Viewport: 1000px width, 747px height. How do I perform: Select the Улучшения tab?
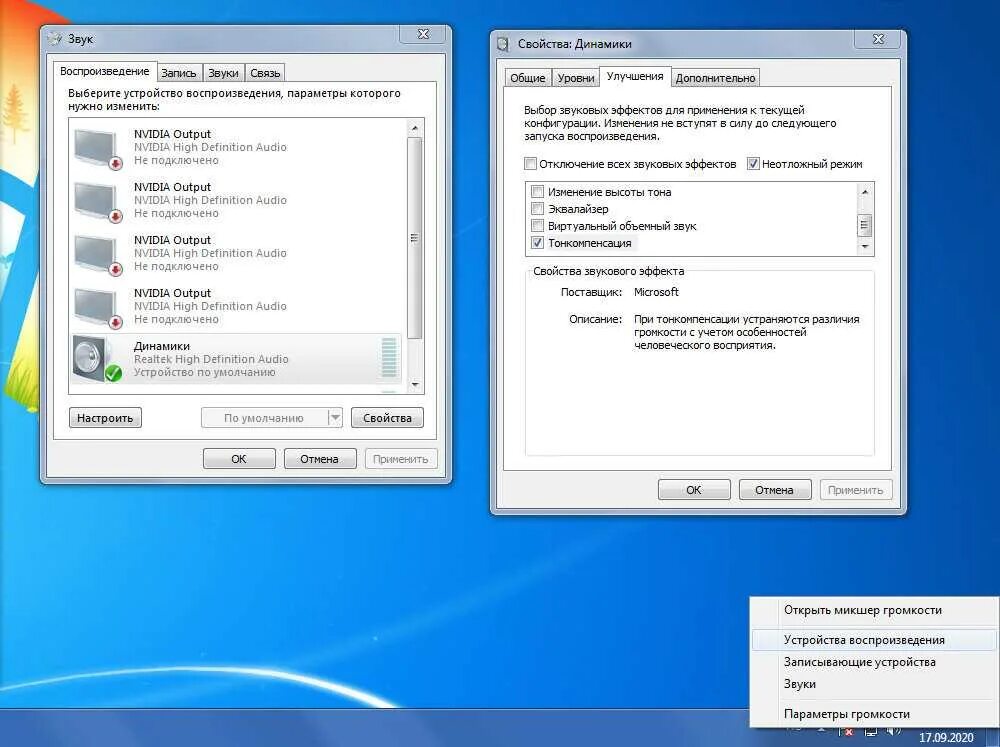click(635, 76)
